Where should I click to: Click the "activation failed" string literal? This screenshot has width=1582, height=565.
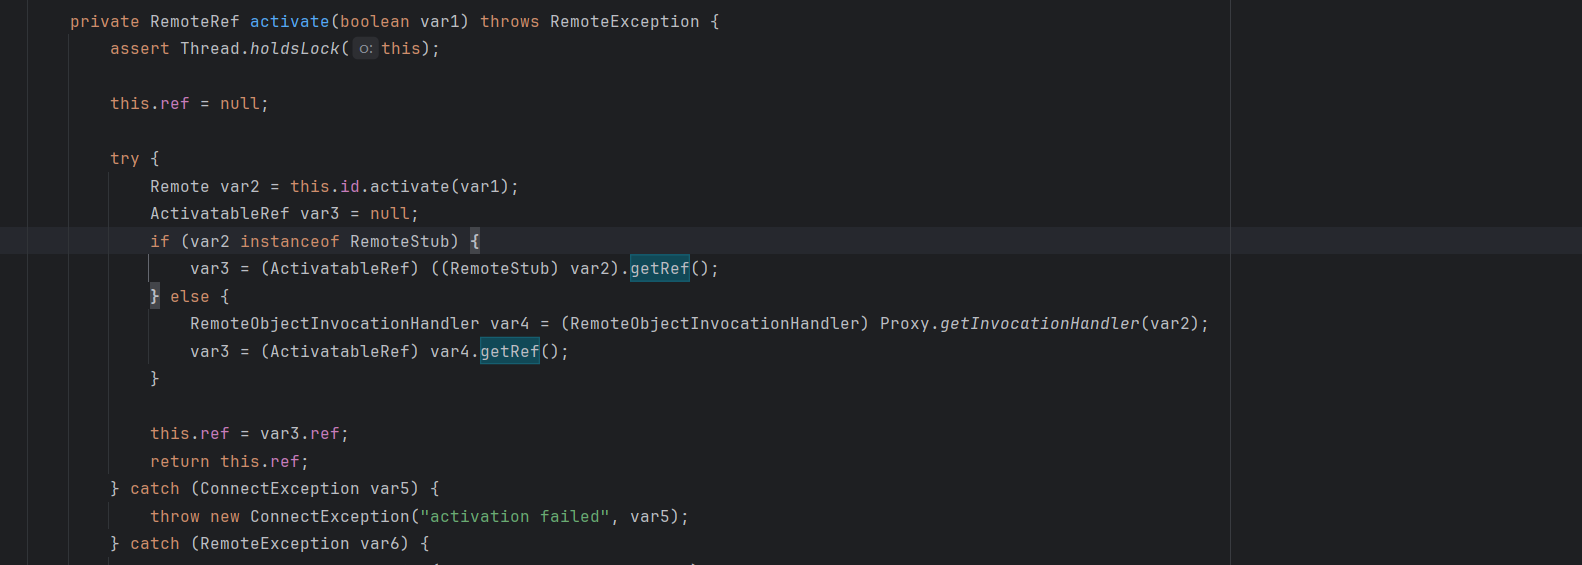click(x=514, y=517)
